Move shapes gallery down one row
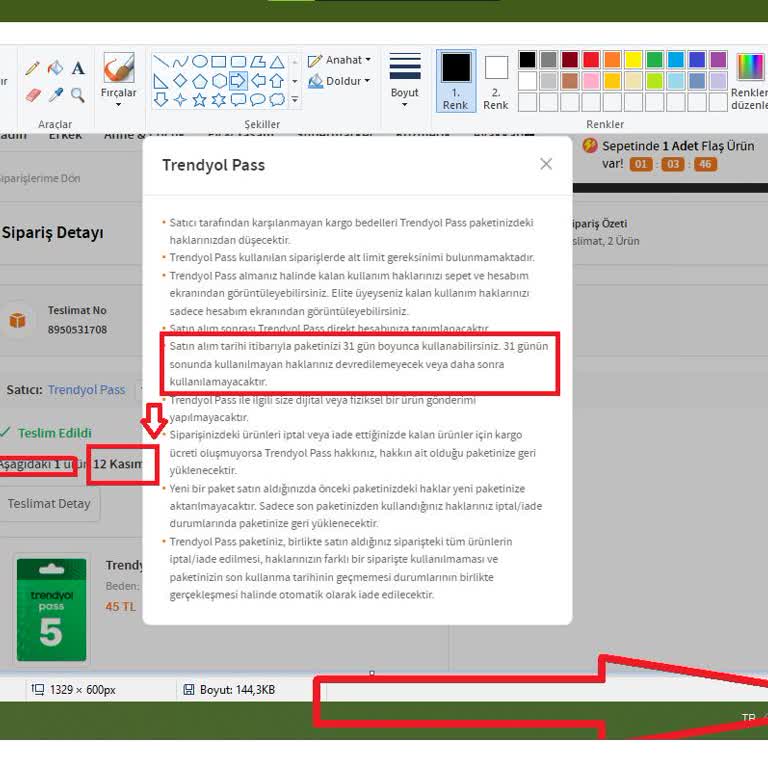The height and width of the screenshot is (768, 768). 295,81
